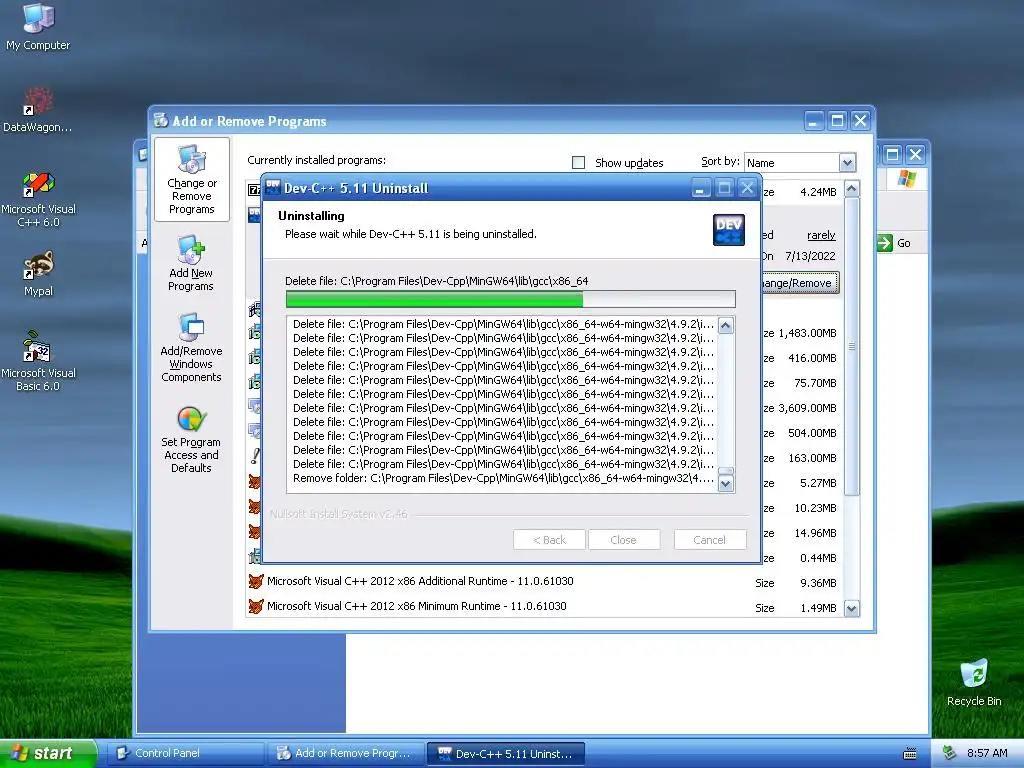Click the DEV logo in uninstall header

point(729,230)
